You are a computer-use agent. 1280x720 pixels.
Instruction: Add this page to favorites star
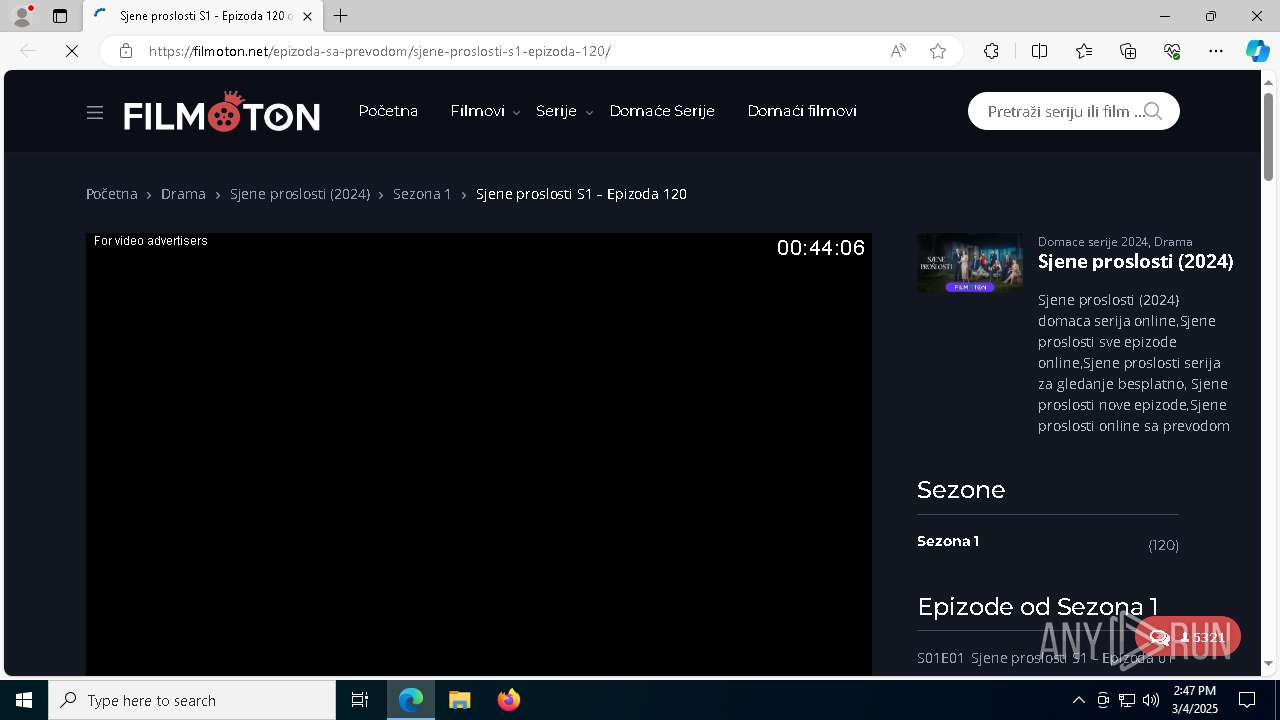click(938, 51)
